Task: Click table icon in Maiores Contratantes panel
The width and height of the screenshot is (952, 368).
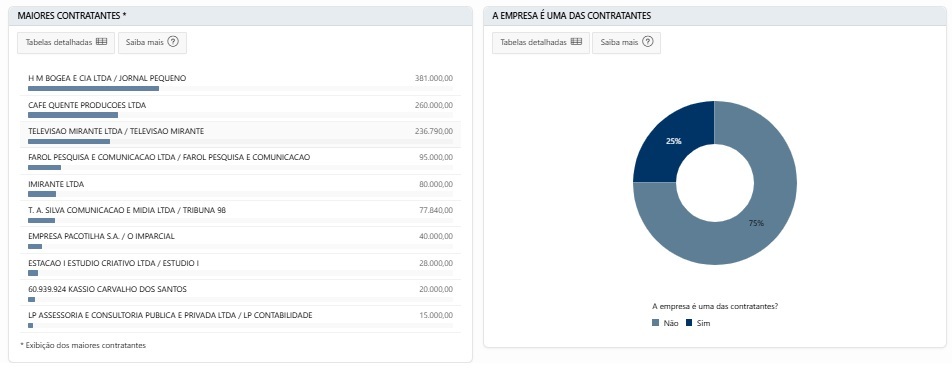Action: pyautogui.click(x=101, y=43)
